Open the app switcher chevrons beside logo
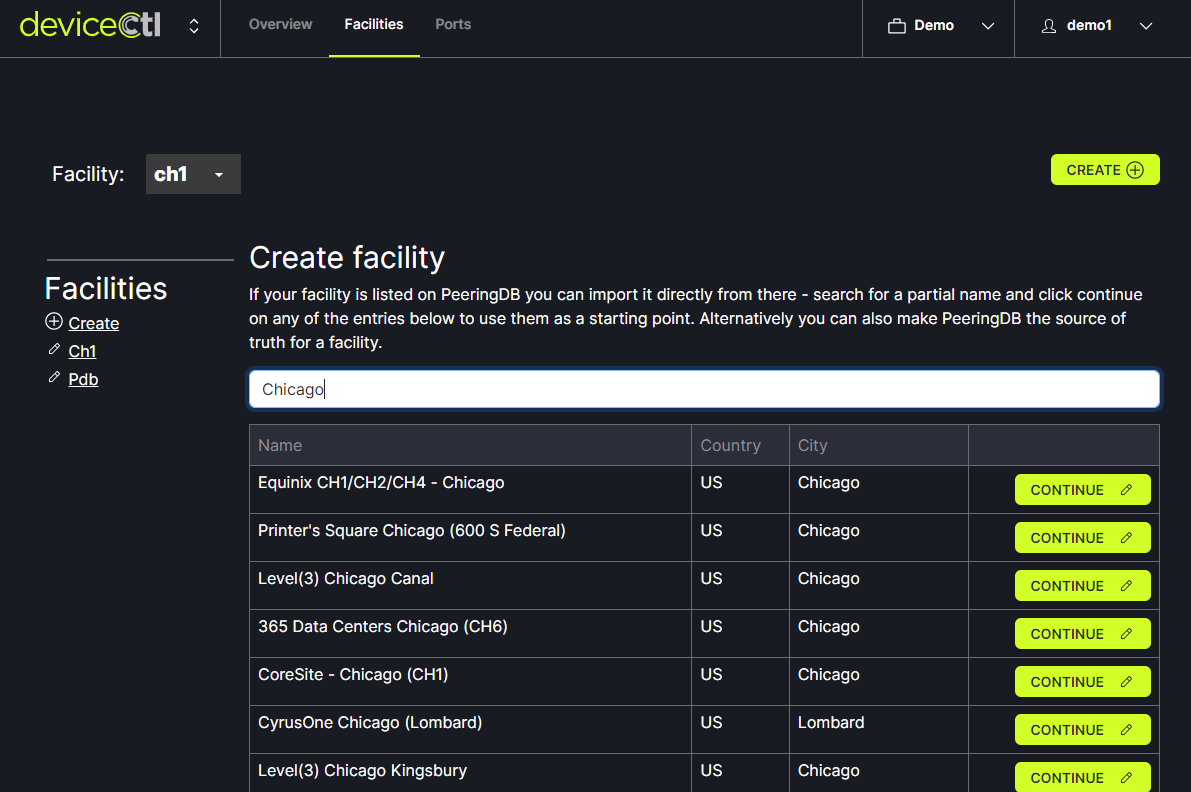Viewport: 1191px width, 792px height. (194, 26)
